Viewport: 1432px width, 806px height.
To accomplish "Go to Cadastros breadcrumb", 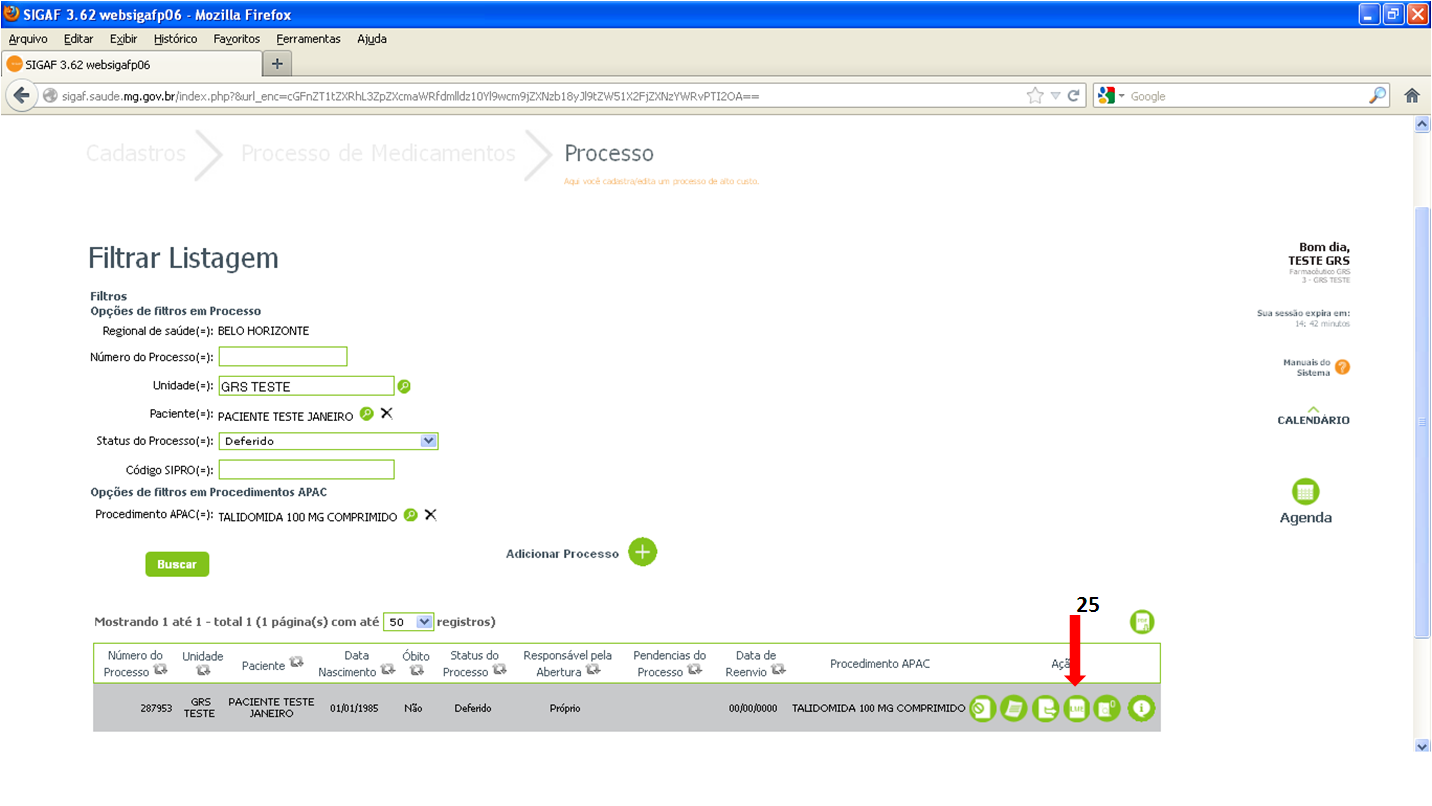I will (x=136, y=153).
